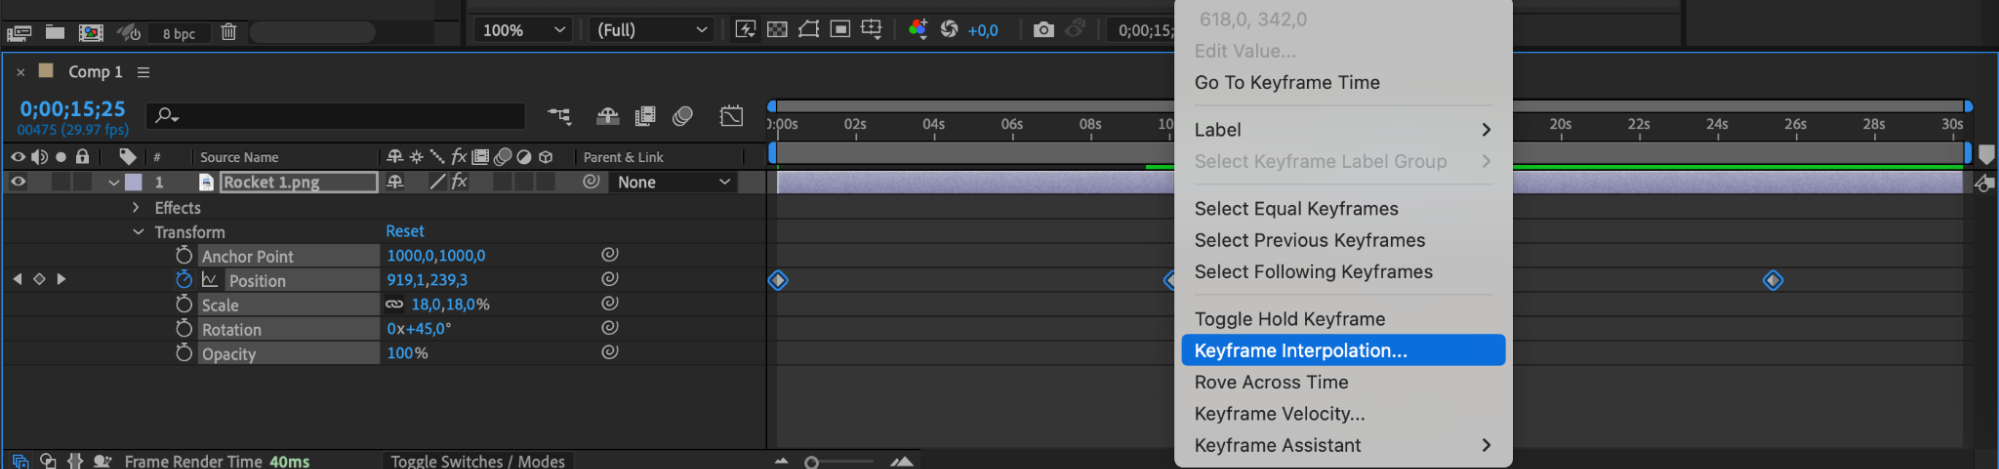The image size is (1999, 469).
Task: Toggle the shy layers hide icon
Action: [x=608, y=116]
